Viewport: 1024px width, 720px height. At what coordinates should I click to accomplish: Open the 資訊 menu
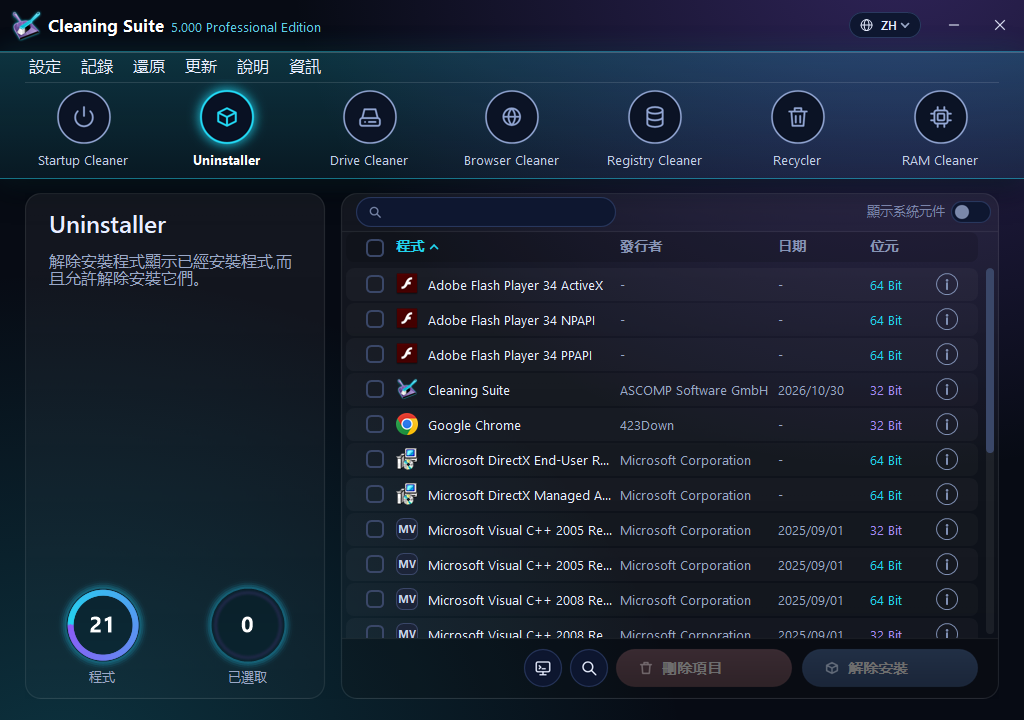(305, 67)
